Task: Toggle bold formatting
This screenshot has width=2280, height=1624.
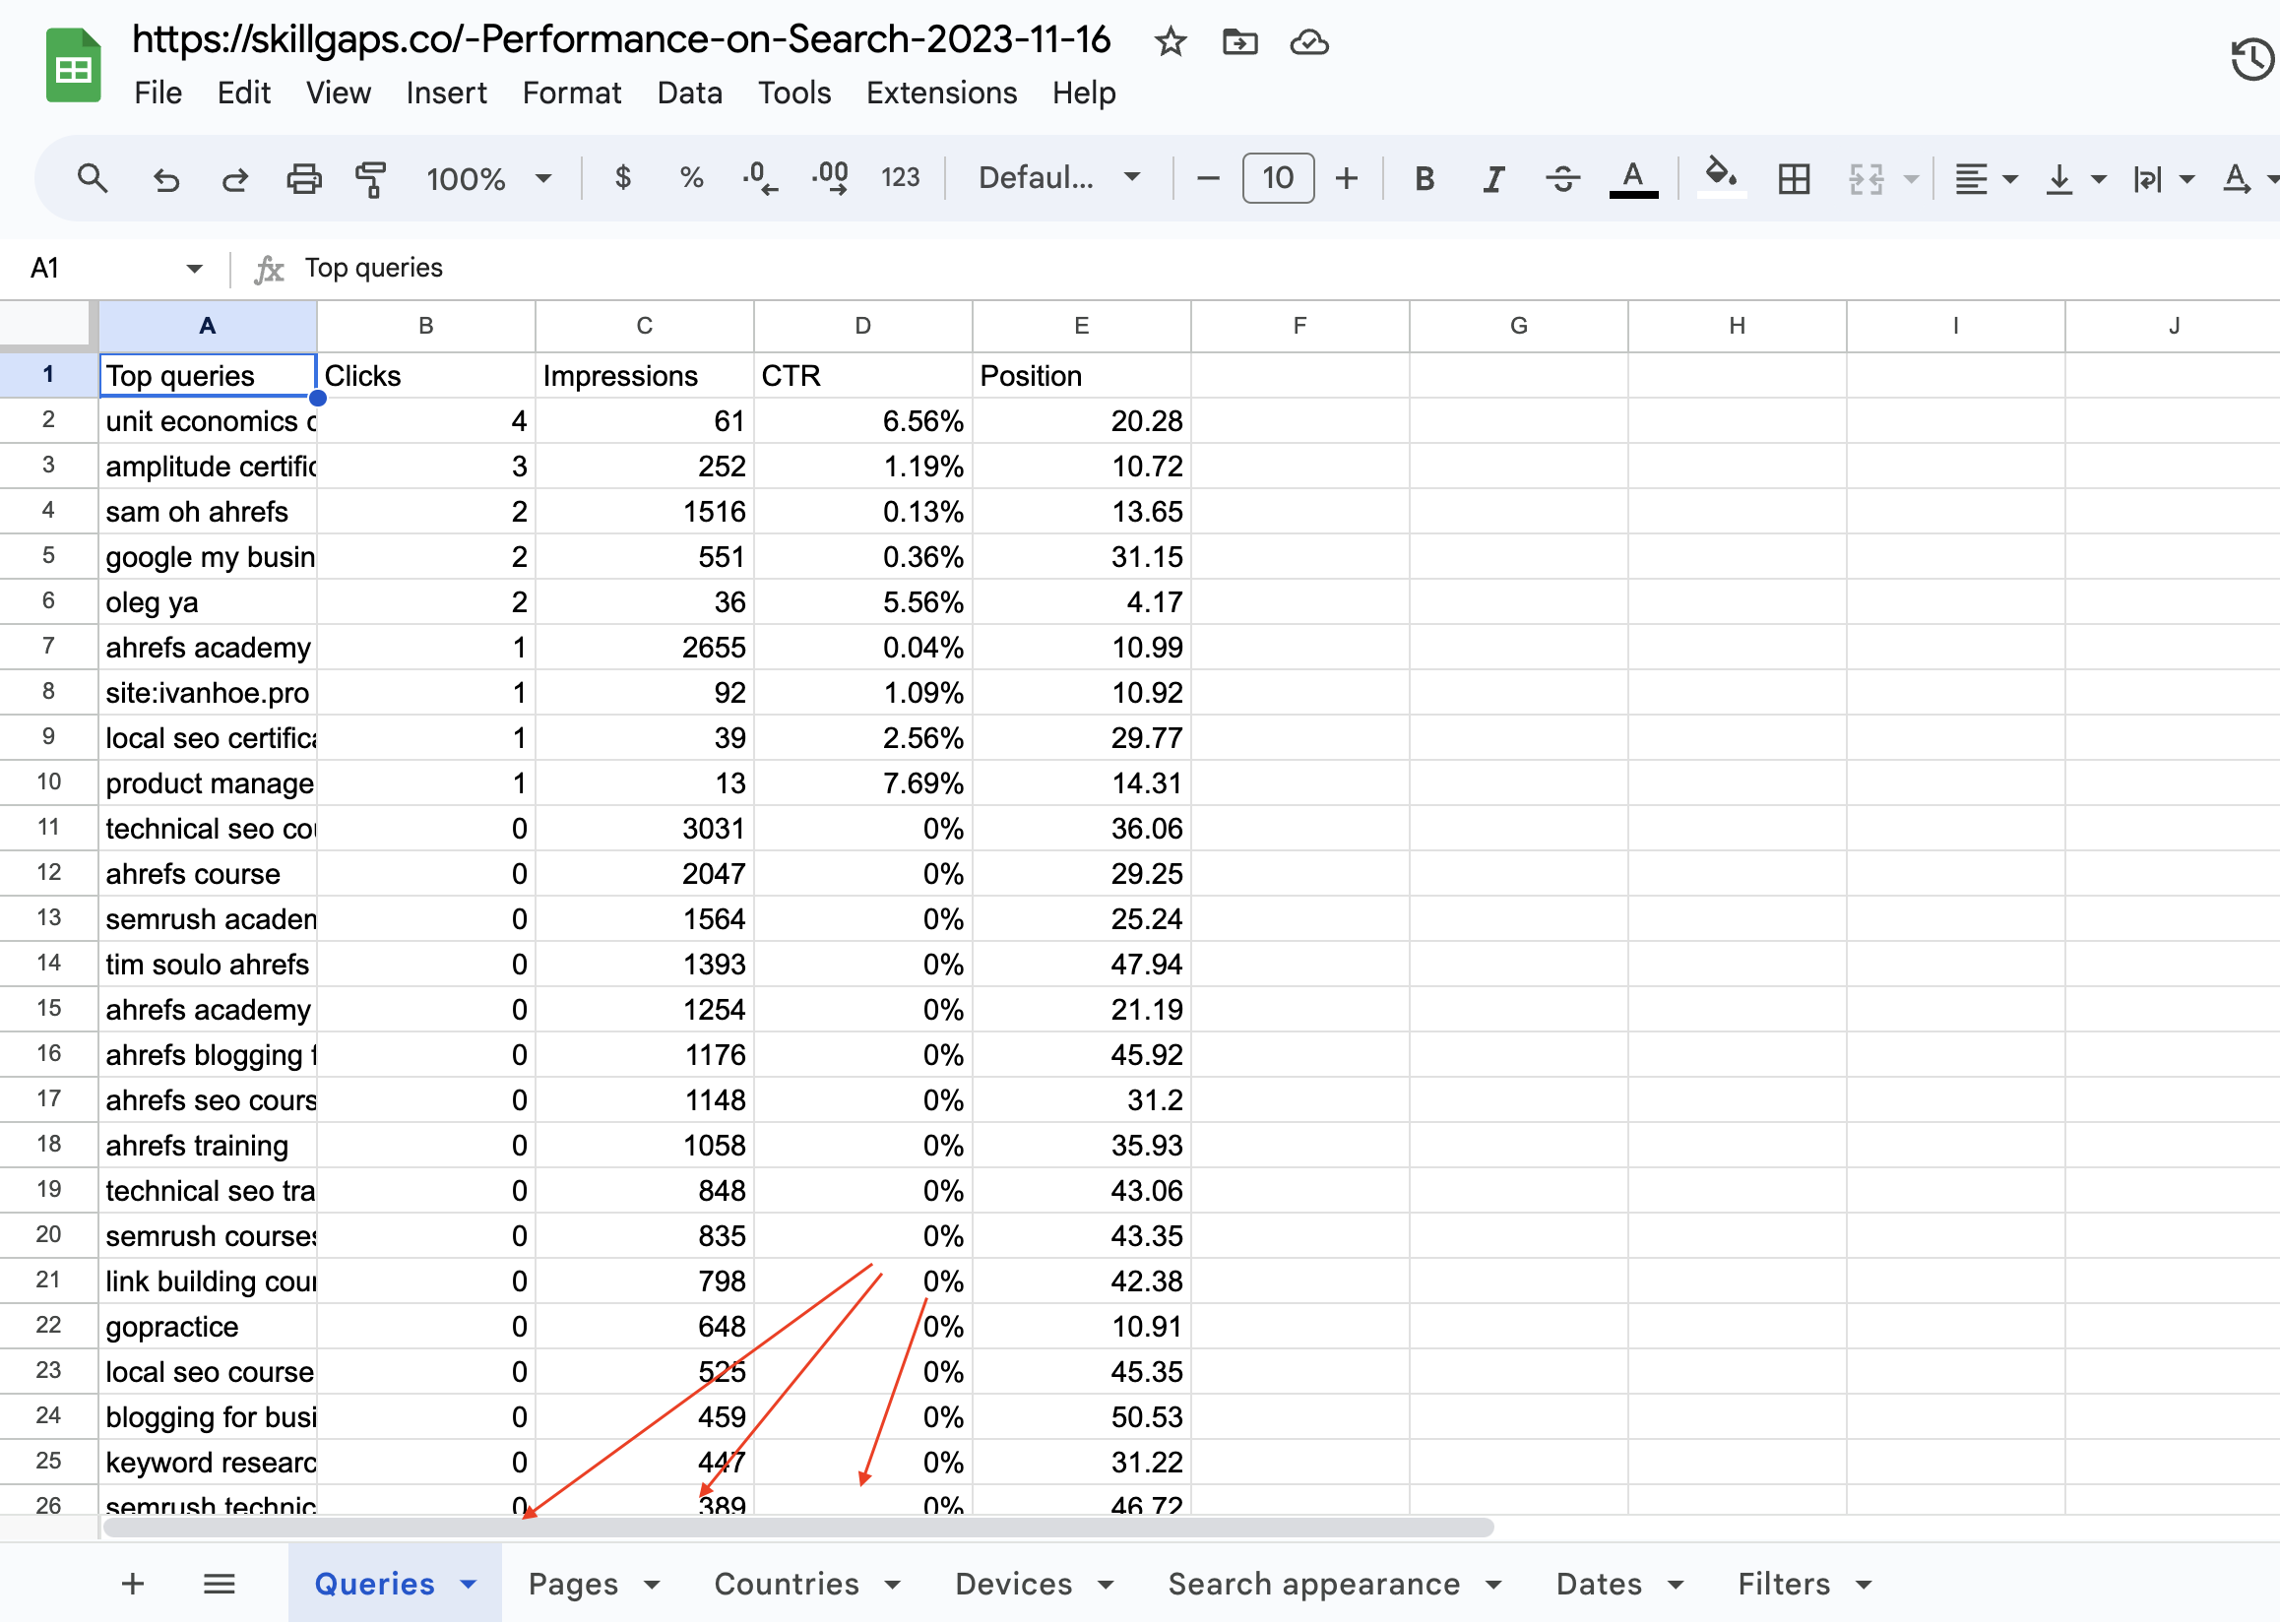Action: (1425, 179)
